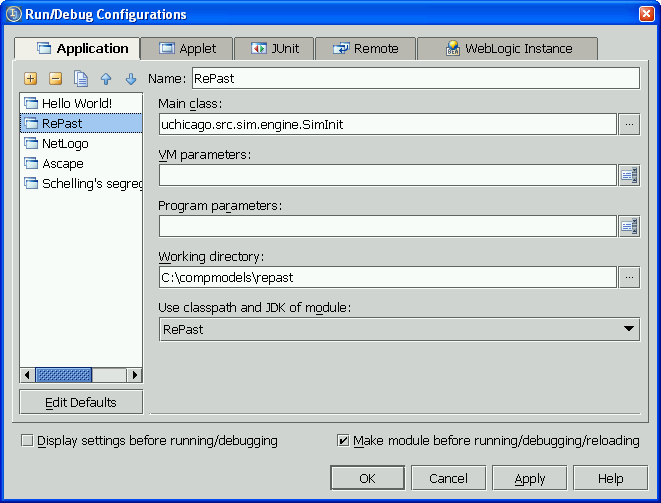Click the Cancel button

coord(449,478)
